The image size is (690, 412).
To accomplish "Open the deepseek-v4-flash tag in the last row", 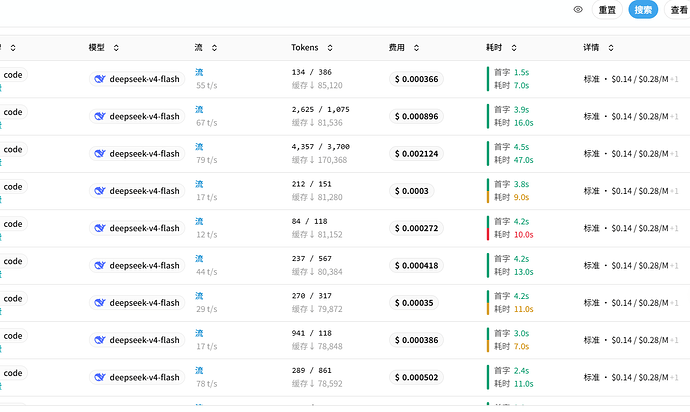I will [137, 377].
